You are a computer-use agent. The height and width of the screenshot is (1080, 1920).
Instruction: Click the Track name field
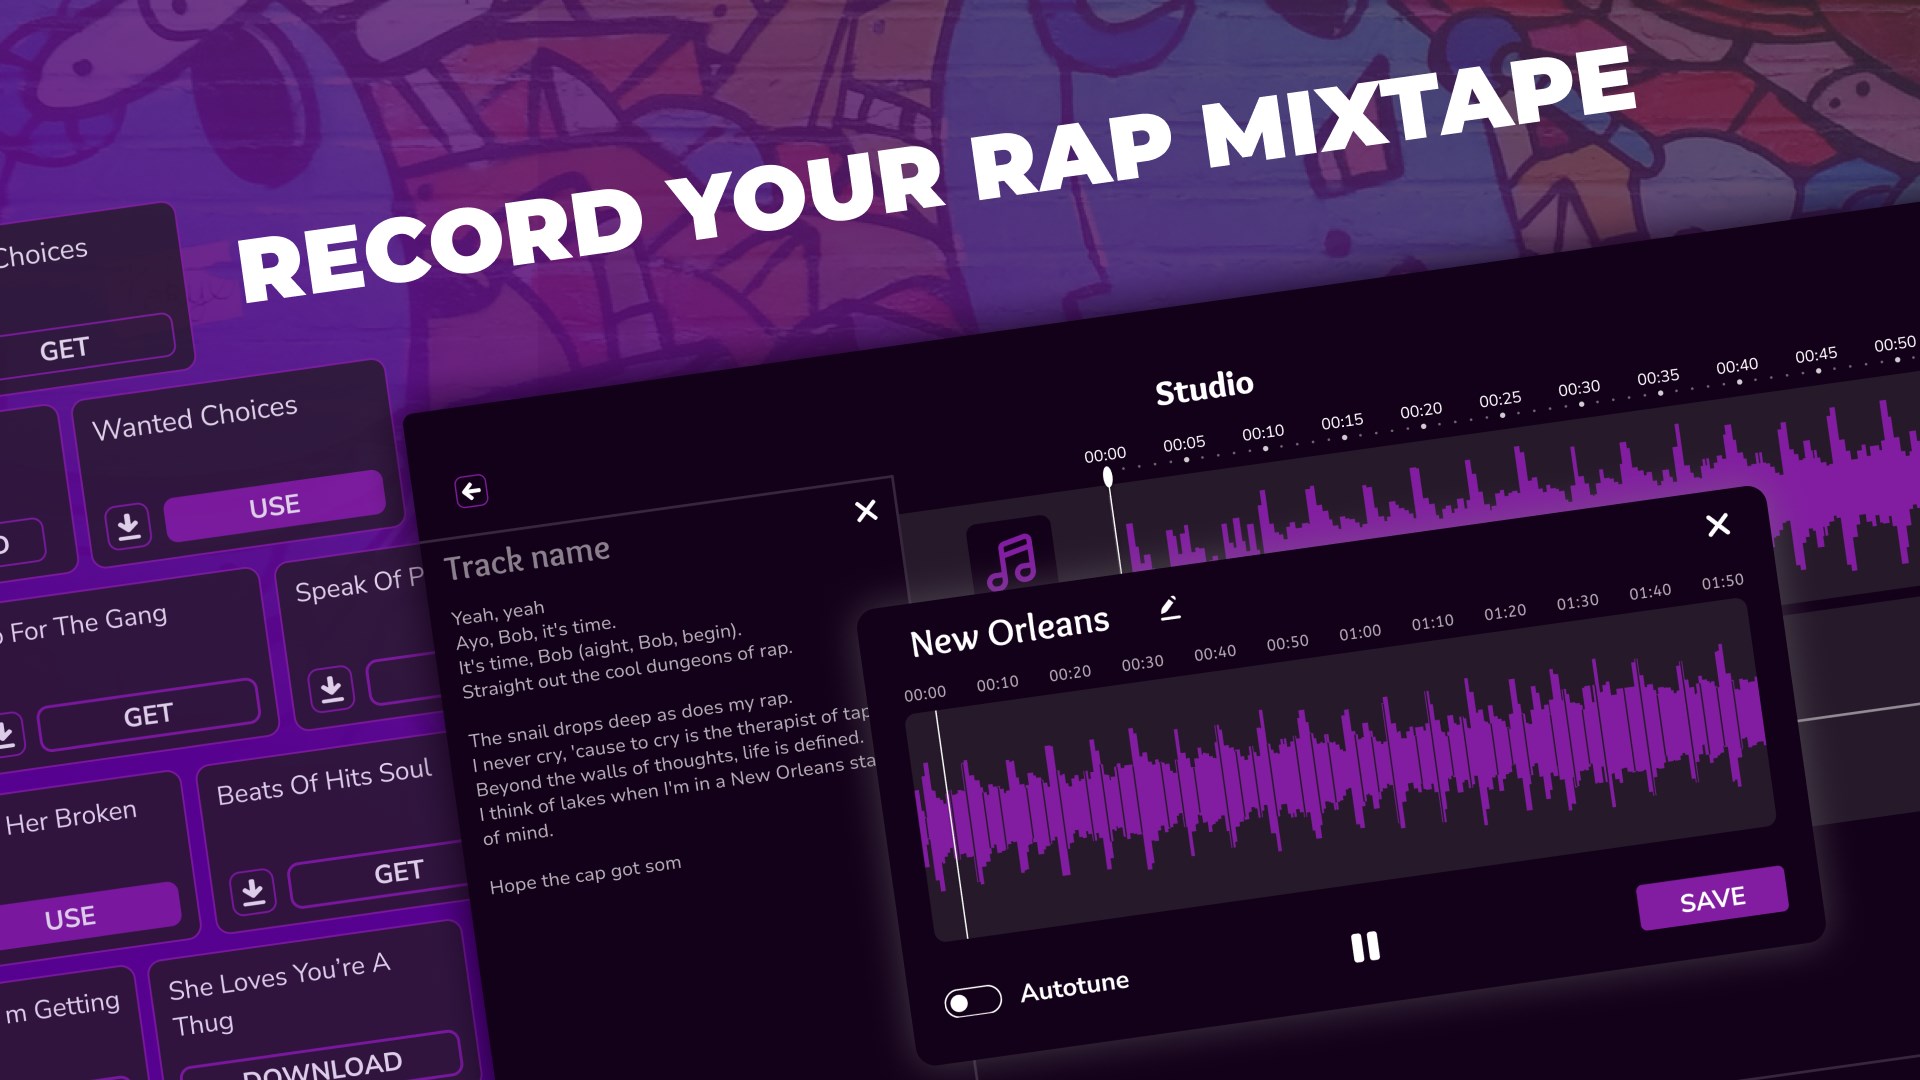point(527,559)
